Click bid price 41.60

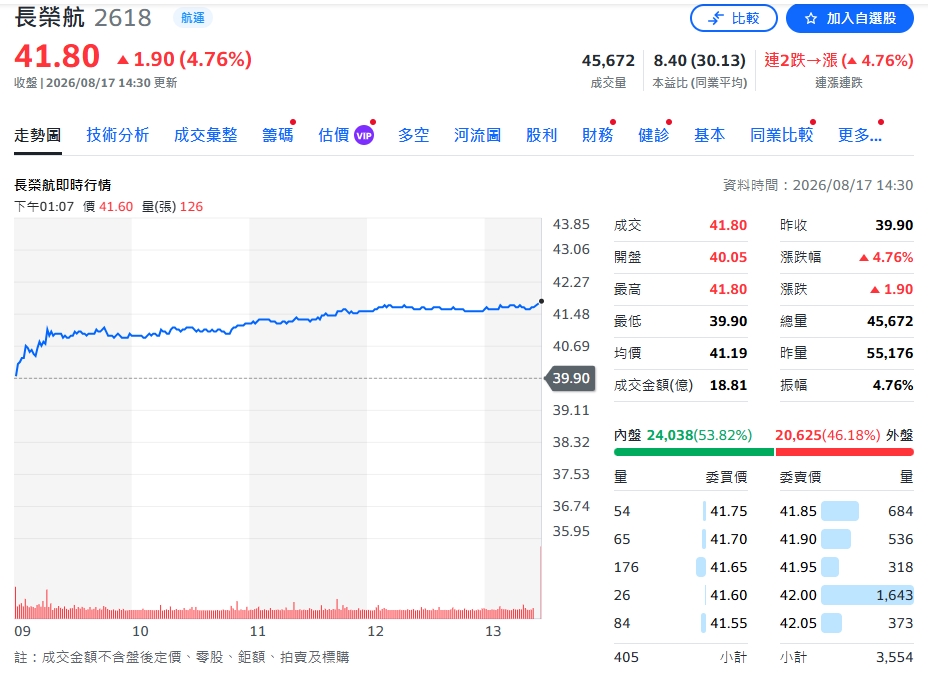coord(729,595)
